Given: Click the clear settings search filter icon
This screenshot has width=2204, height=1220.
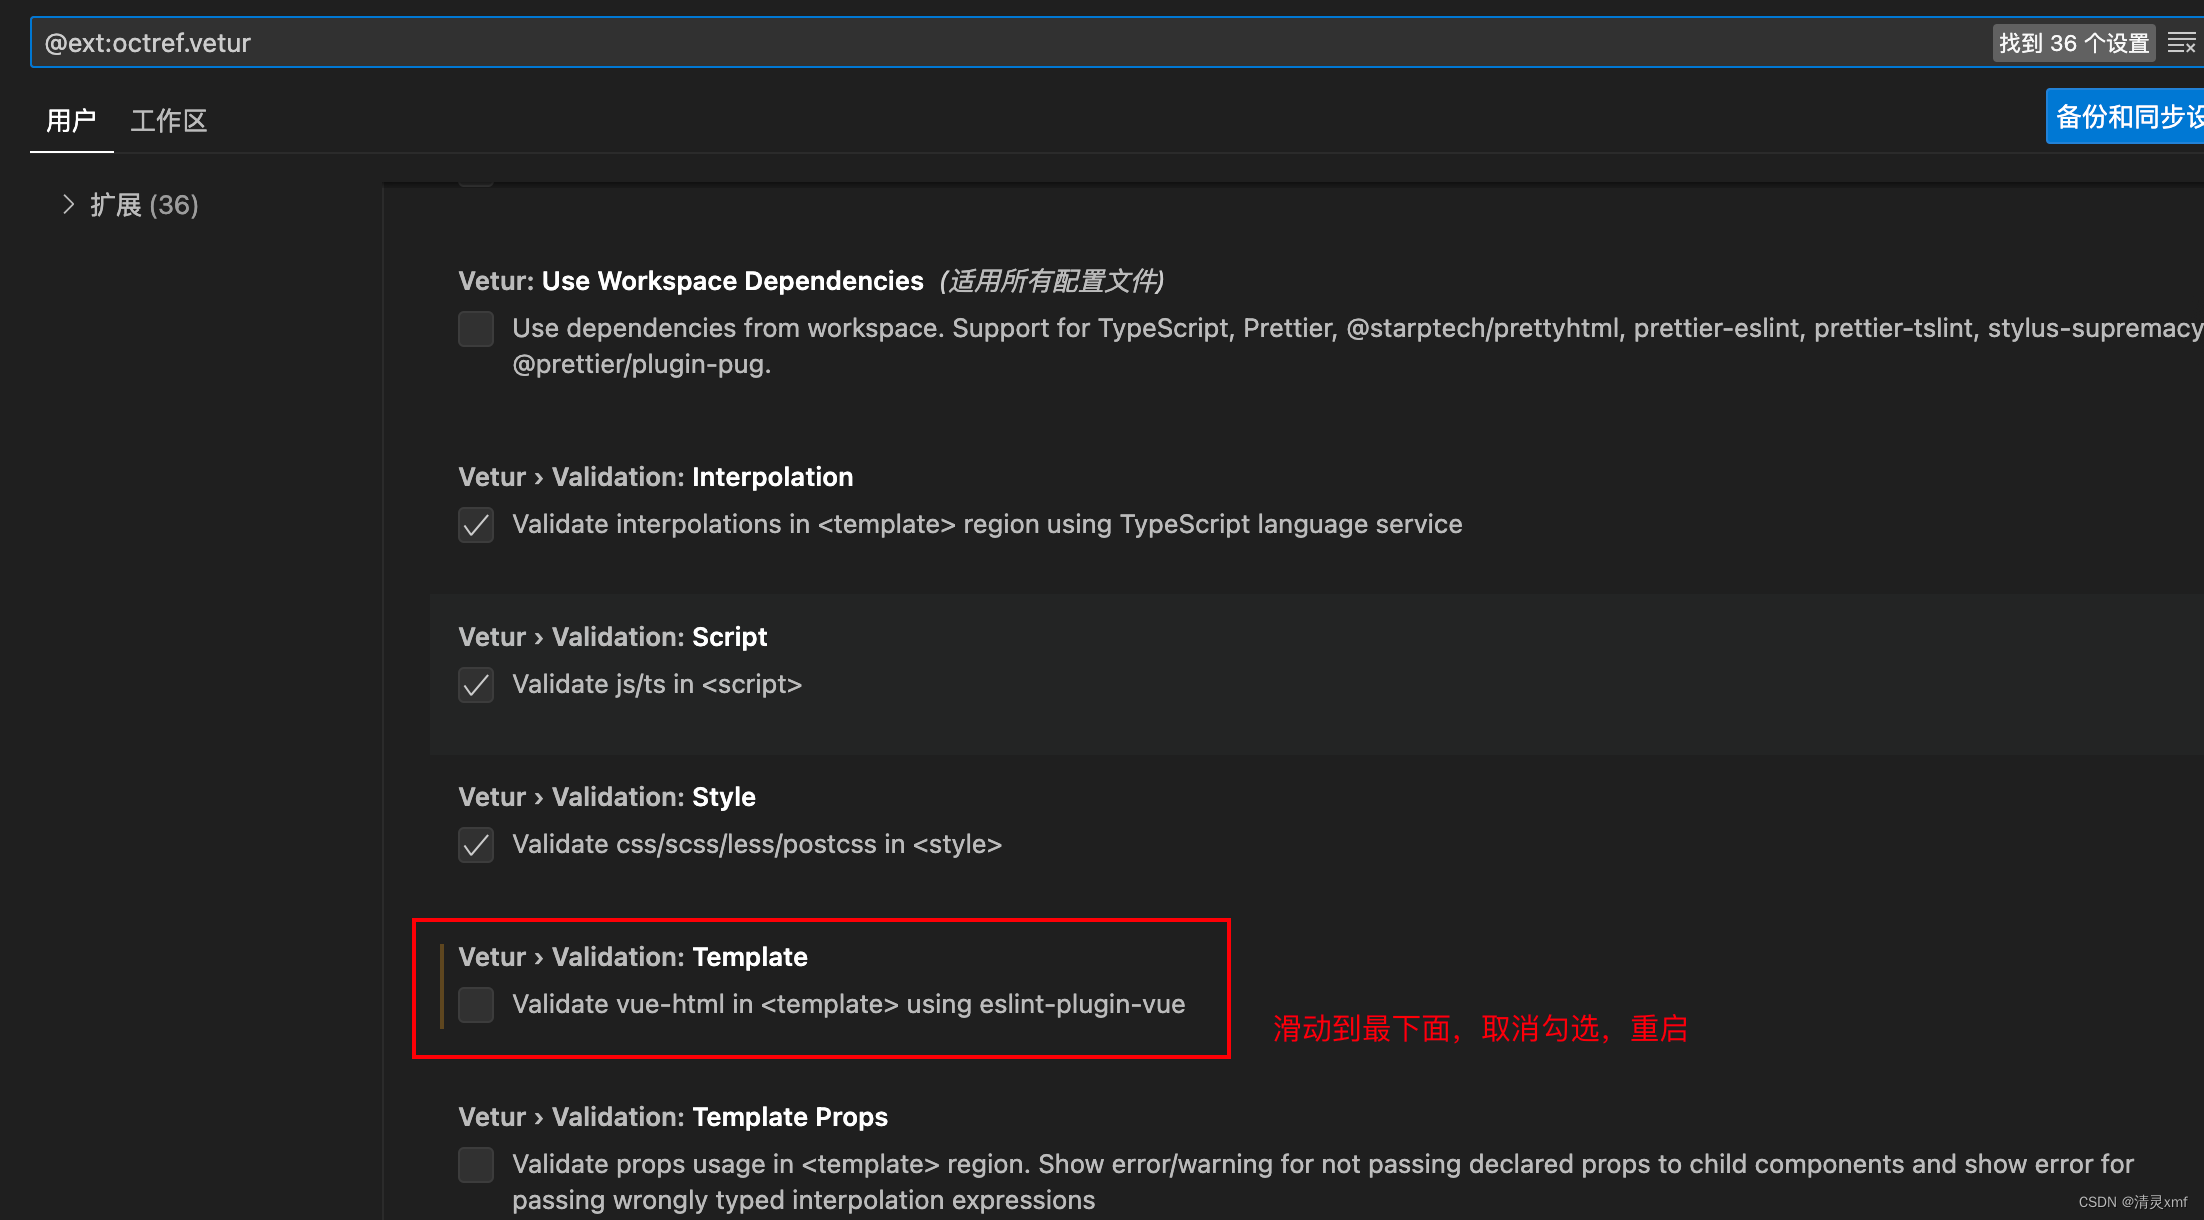Looking at the screenshot, I should tap(2181, 43).
